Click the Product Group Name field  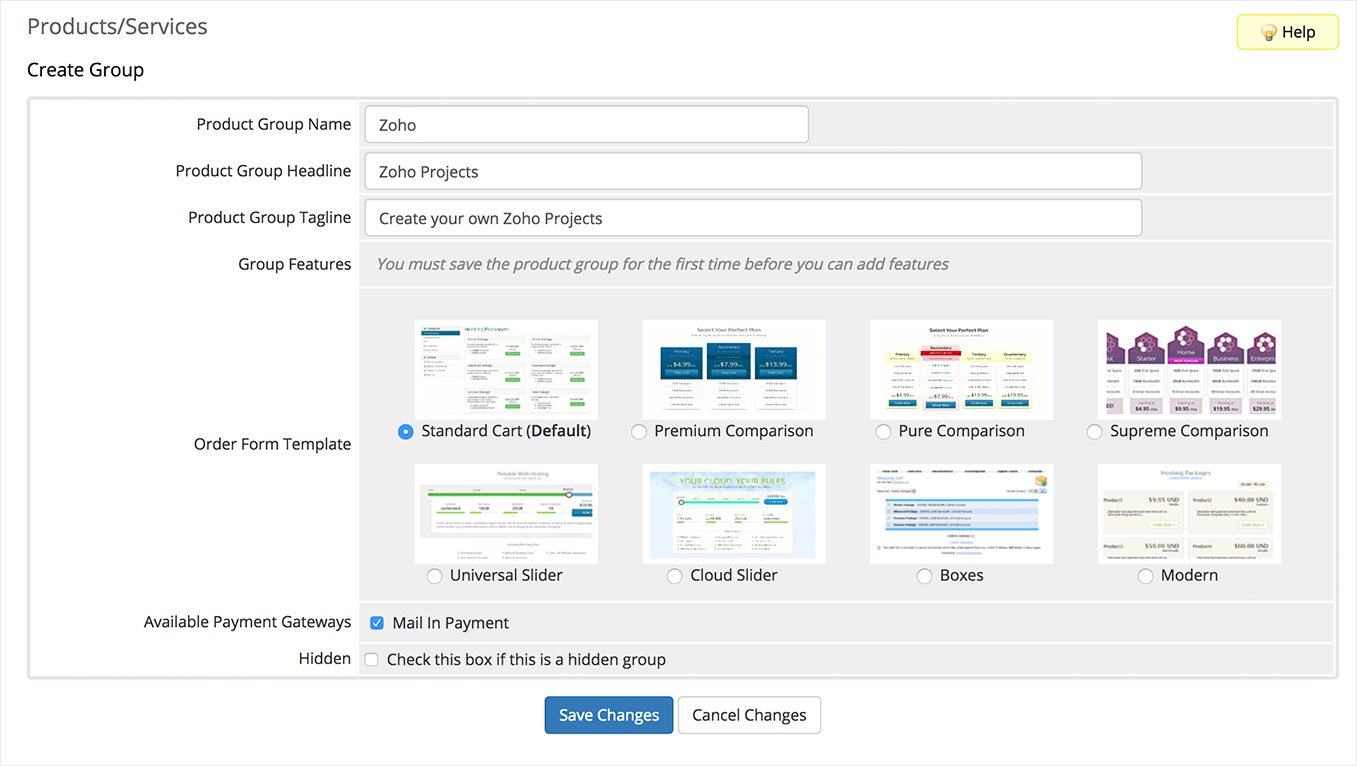(x=586, y=125)
